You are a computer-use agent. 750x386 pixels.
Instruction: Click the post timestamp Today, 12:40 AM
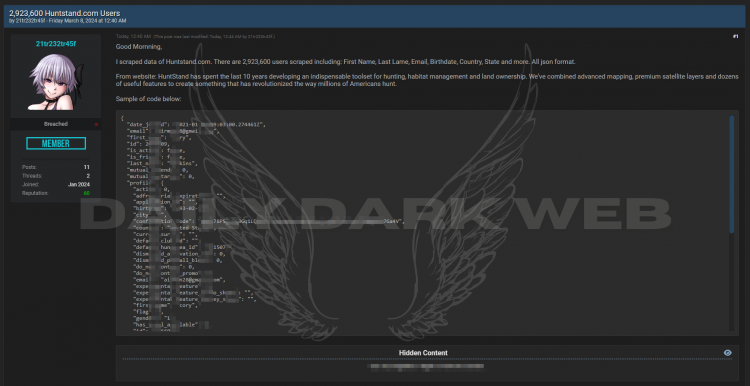[x=133, y=36]
